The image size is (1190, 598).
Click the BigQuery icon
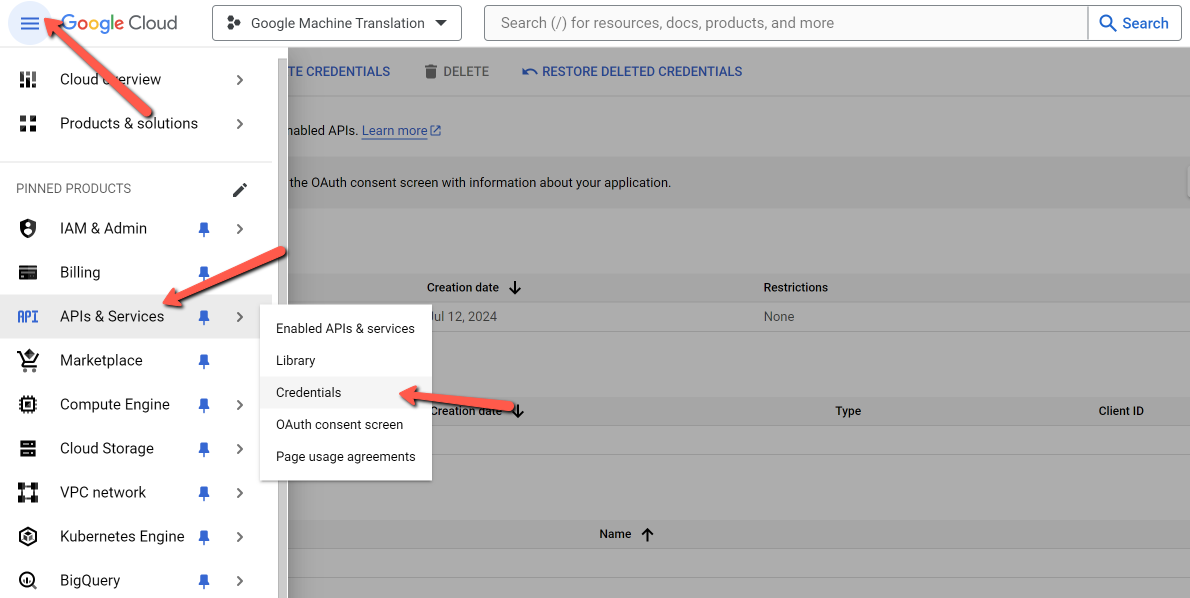[x=28, y=581]
